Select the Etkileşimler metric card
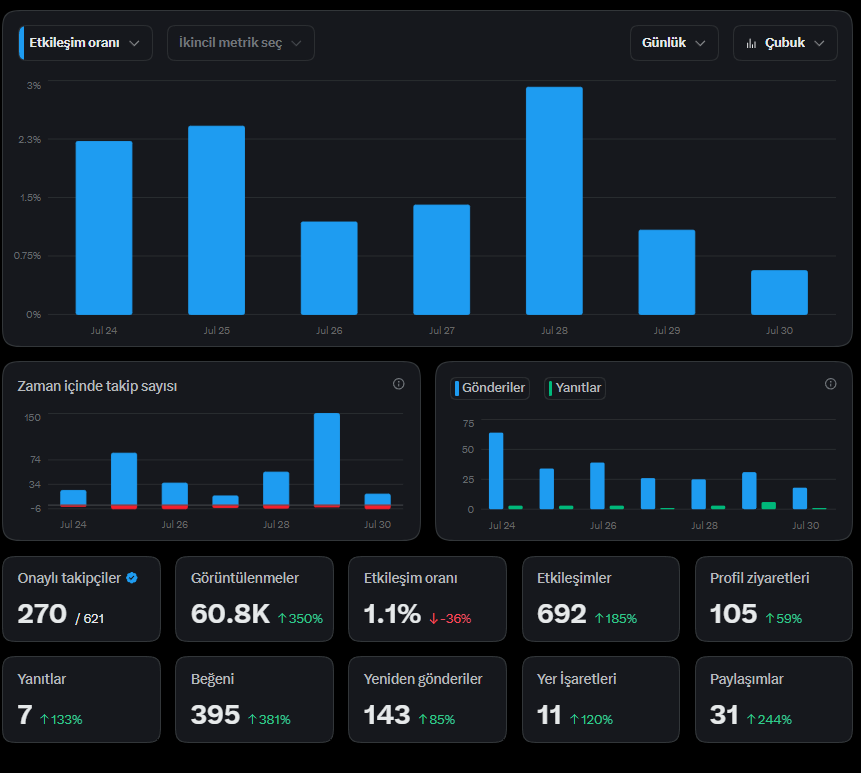 pos(601,599)
